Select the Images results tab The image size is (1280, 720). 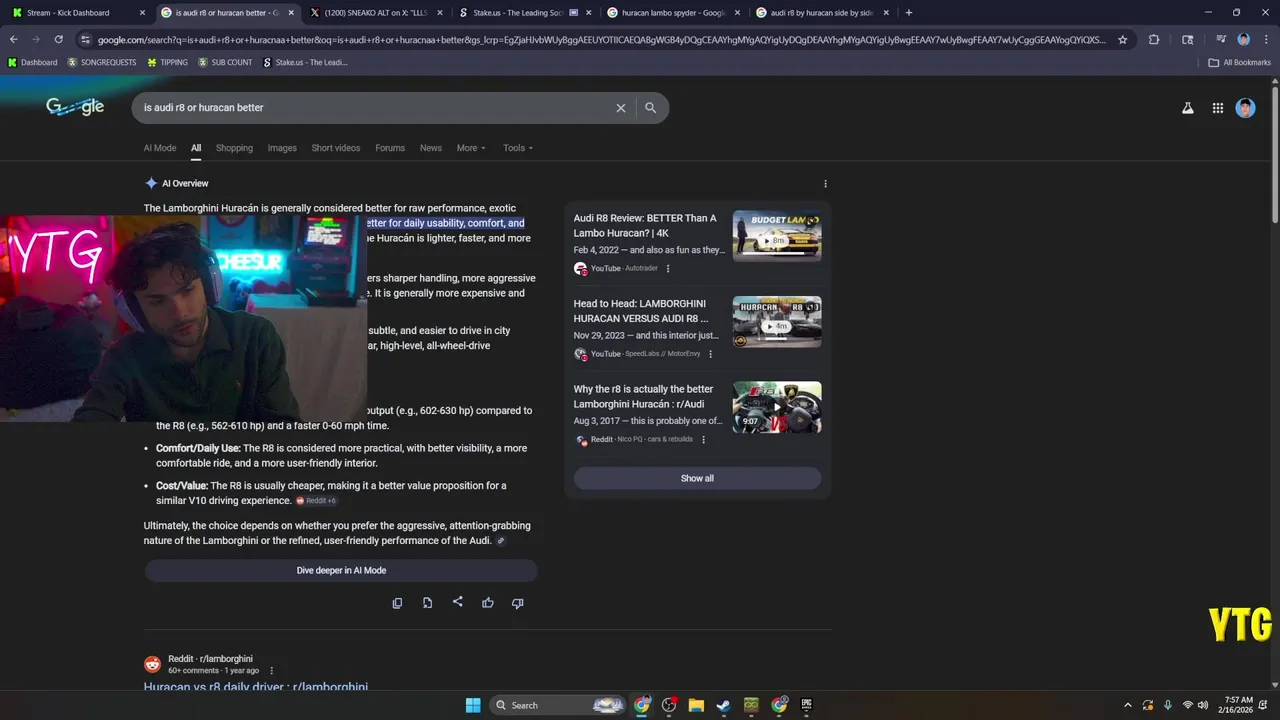point(282,148)
